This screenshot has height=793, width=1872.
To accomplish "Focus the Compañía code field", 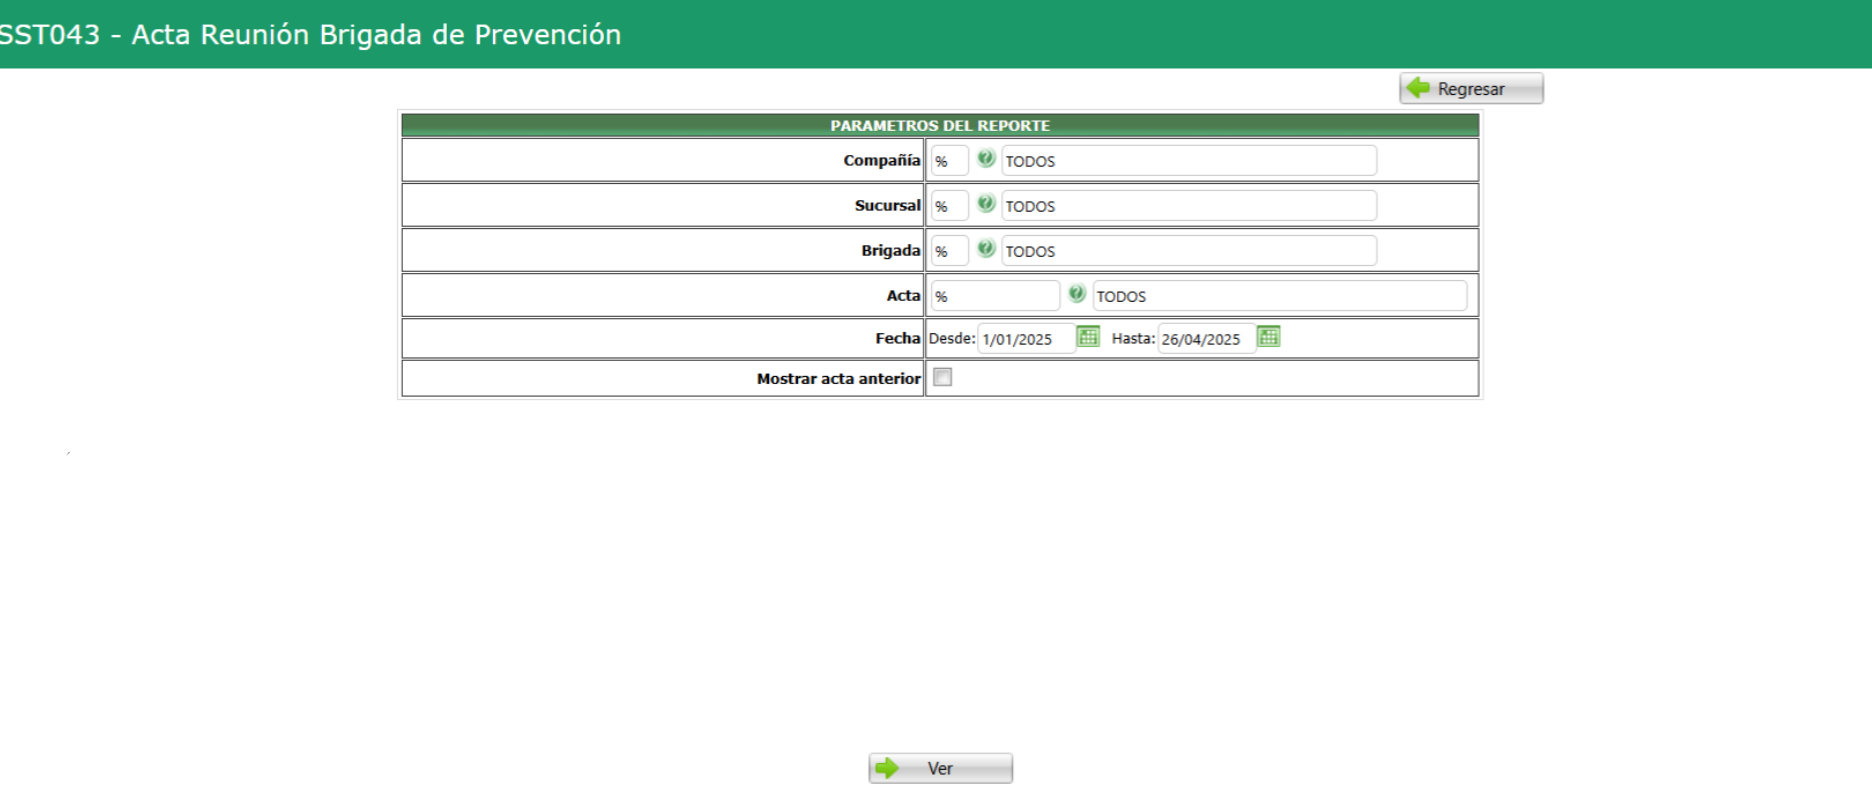I will (x=949, y=161).
